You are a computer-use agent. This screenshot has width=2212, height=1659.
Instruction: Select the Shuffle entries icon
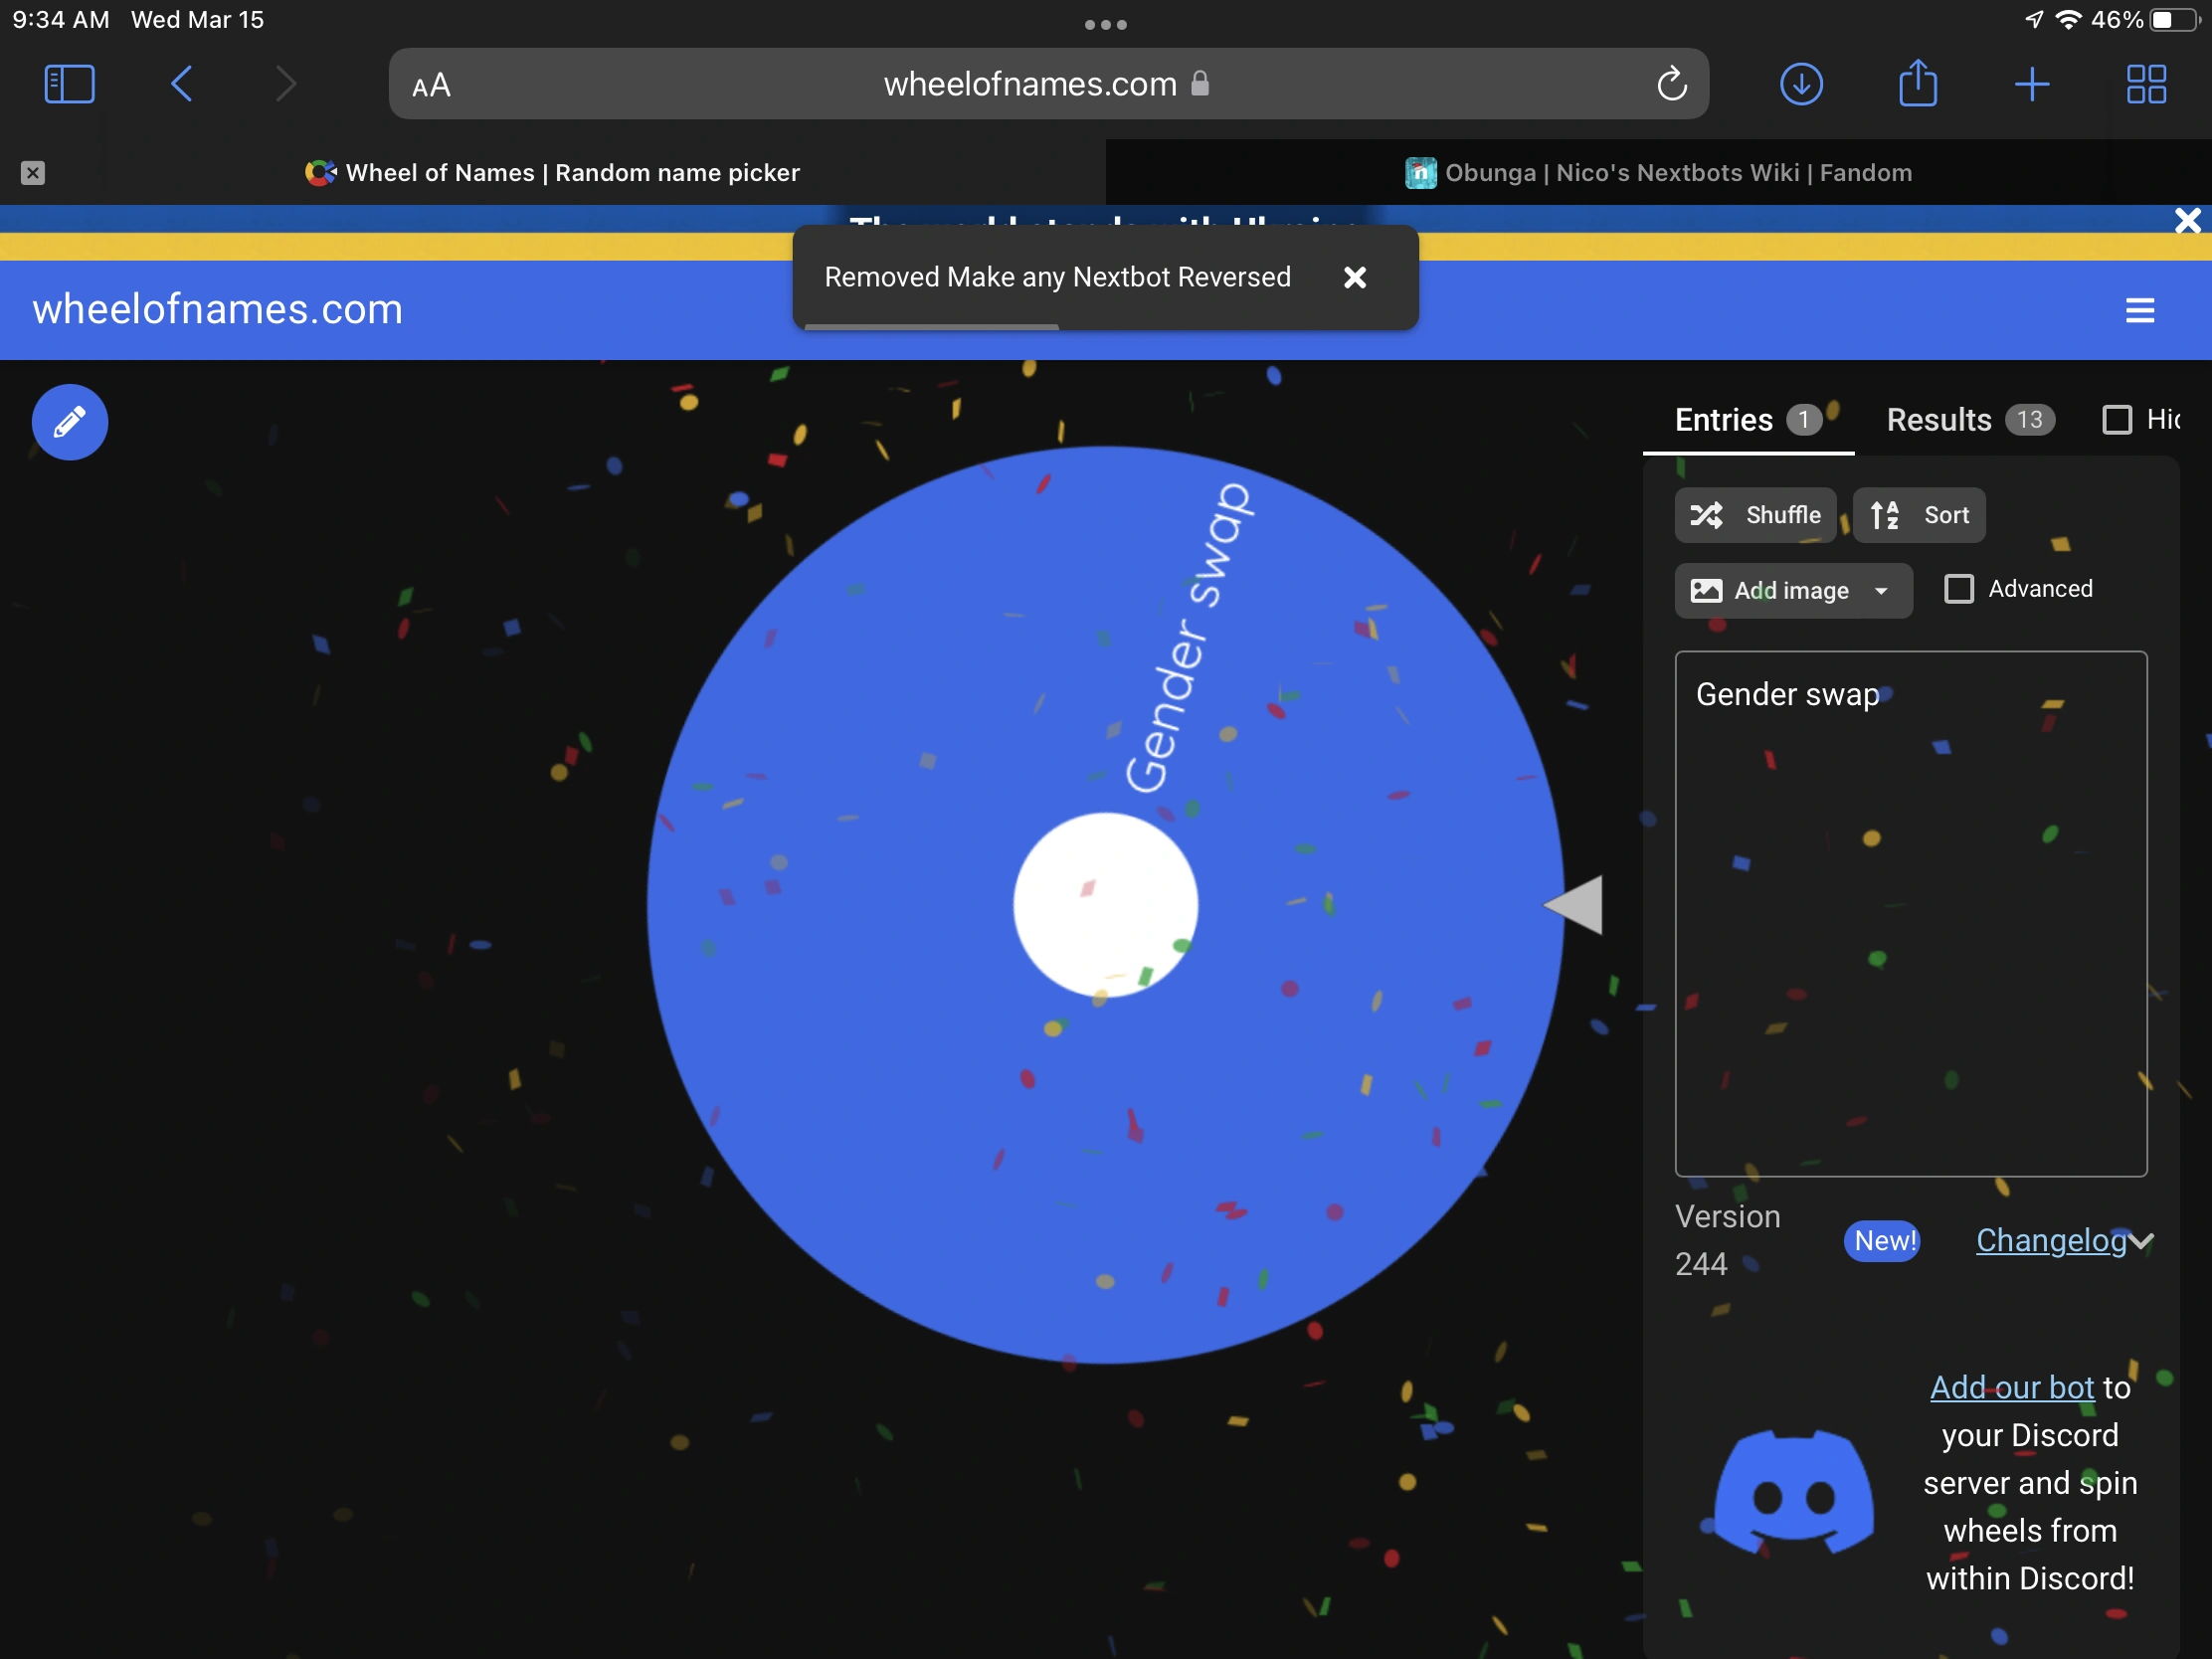click(1708, 515)
